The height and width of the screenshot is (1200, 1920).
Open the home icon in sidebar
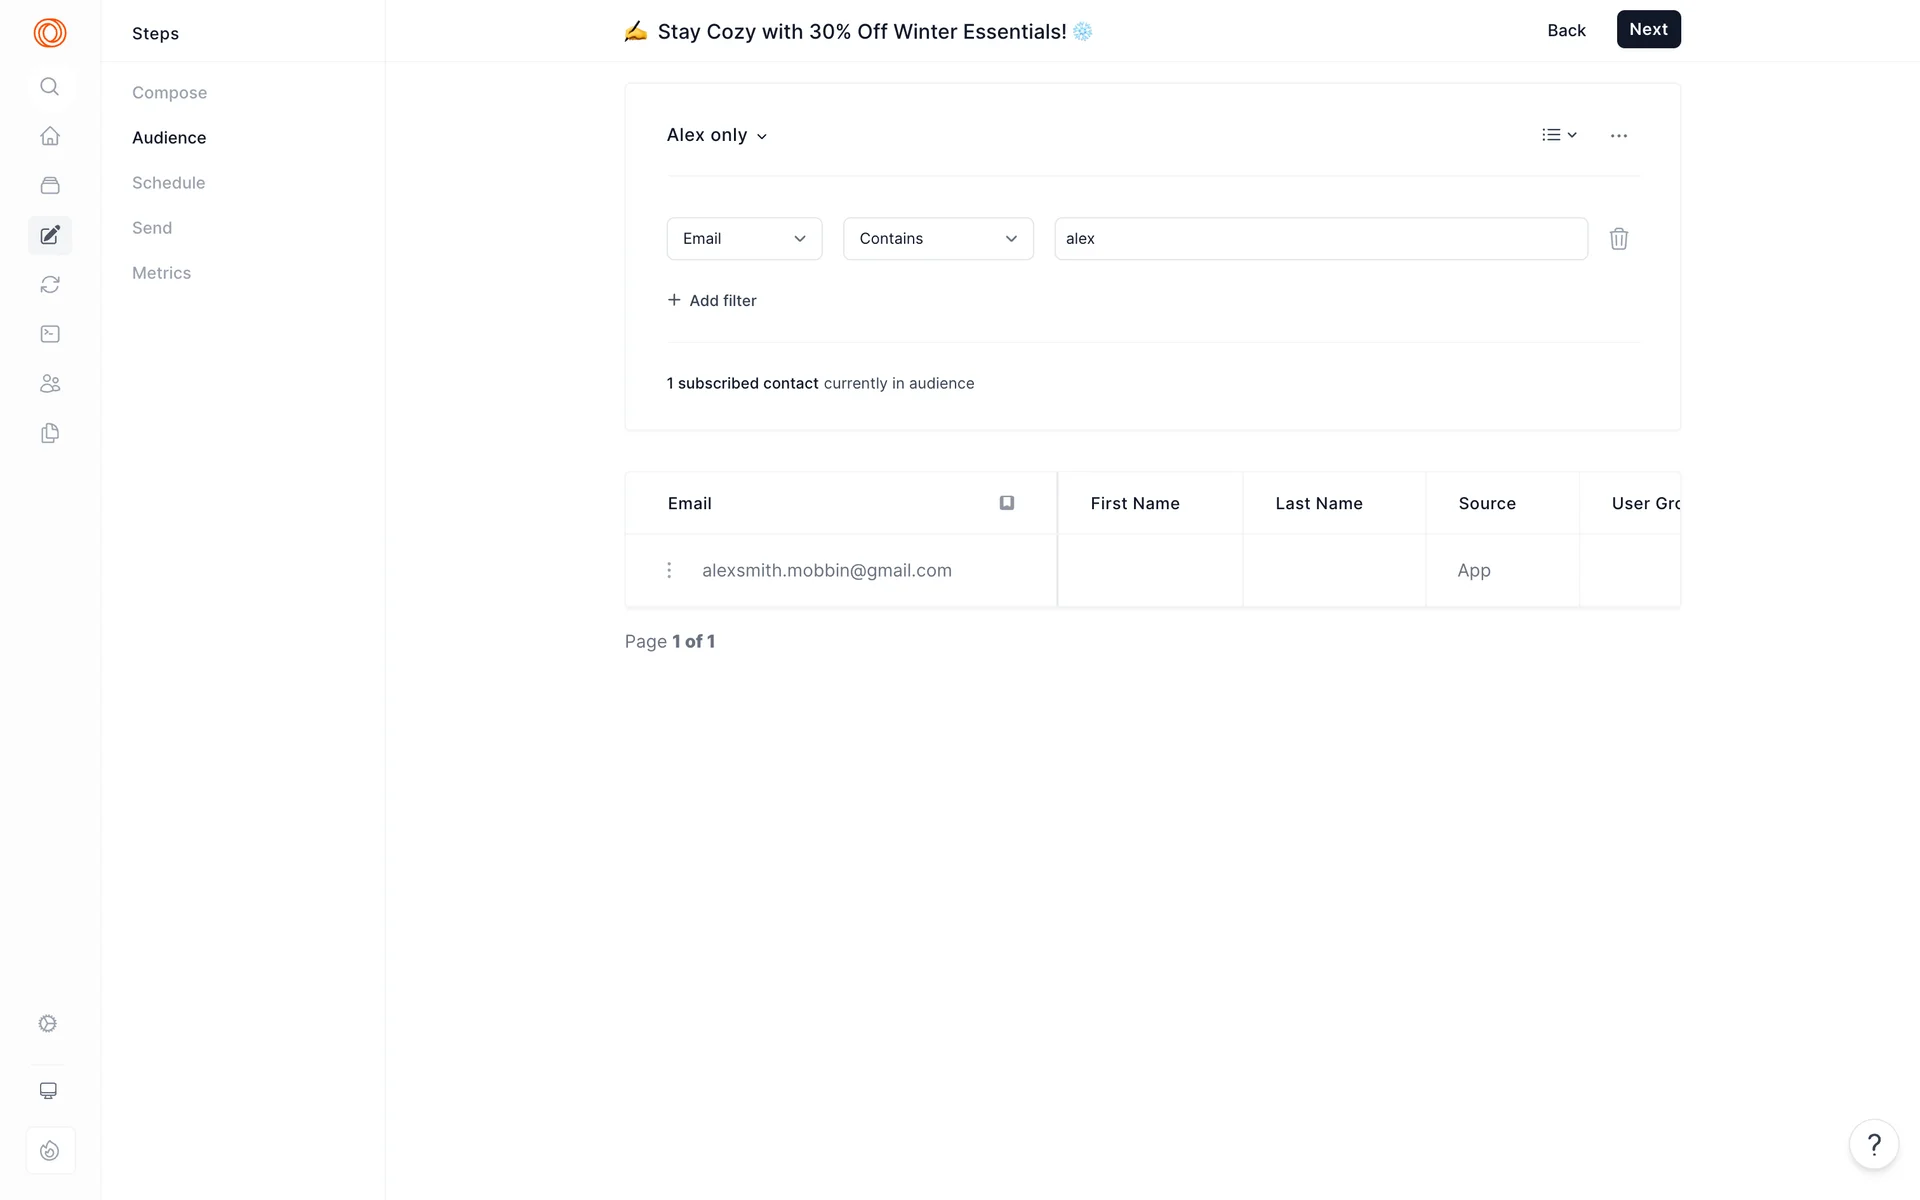tap(50, 136)
